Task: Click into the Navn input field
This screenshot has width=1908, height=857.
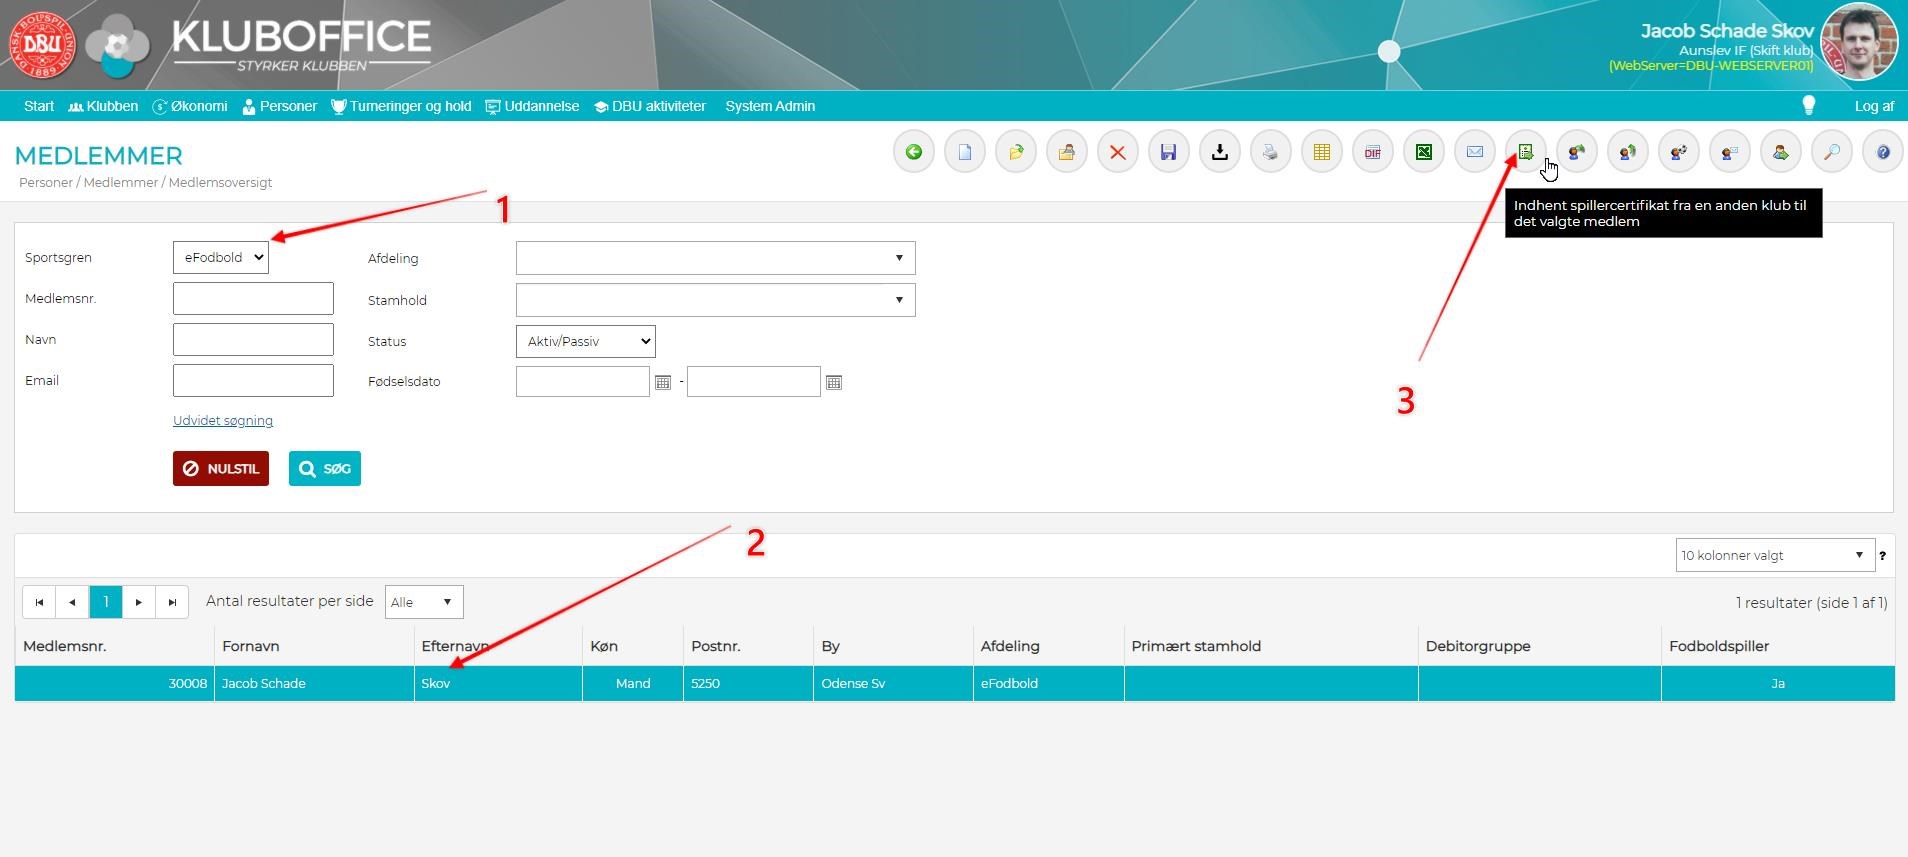Action: pyautogui.click(x=253, y=340)
